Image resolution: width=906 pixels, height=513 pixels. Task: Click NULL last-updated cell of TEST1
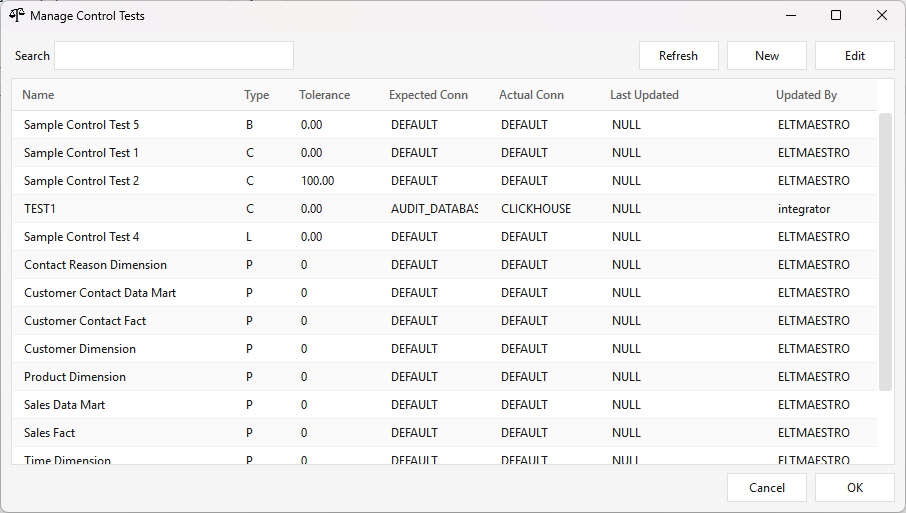tap(626, 209)
